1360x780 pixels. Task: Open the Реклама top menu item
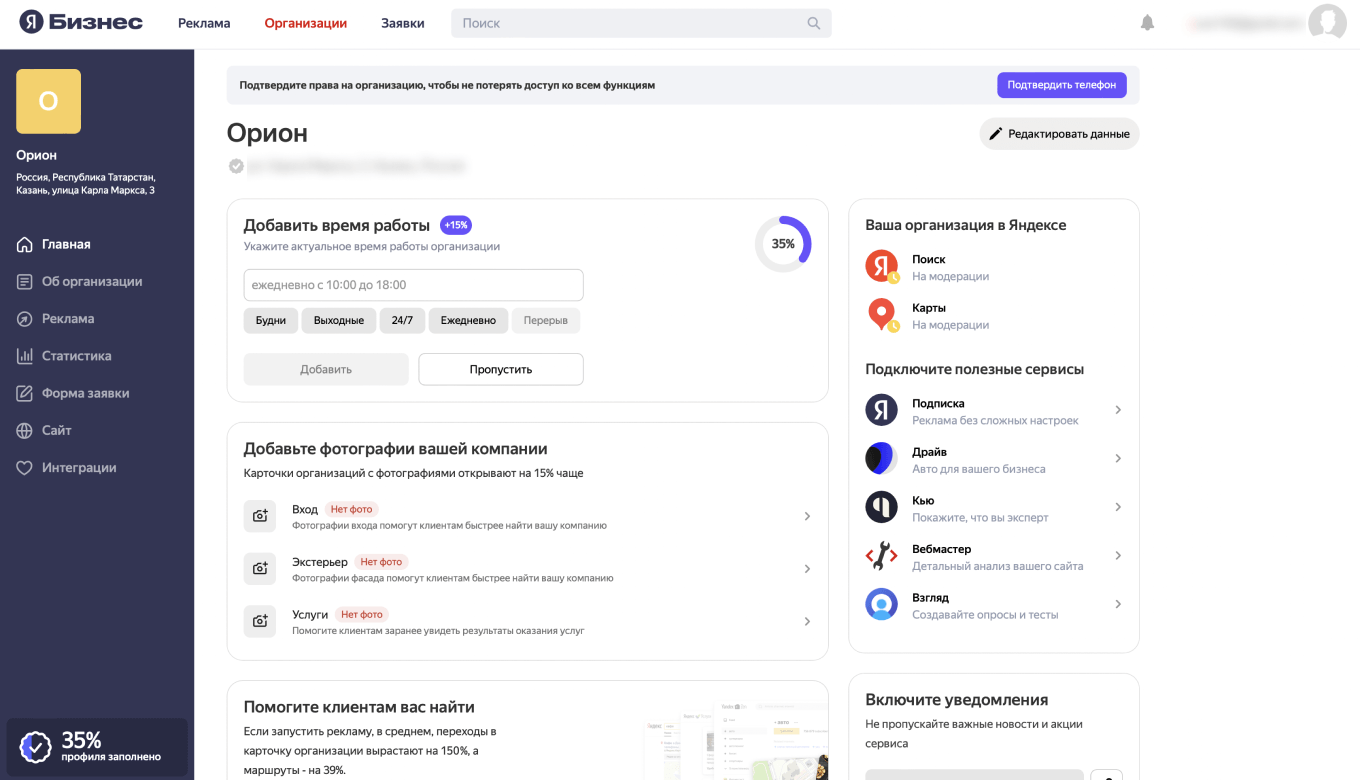click(x=203, y=21)
